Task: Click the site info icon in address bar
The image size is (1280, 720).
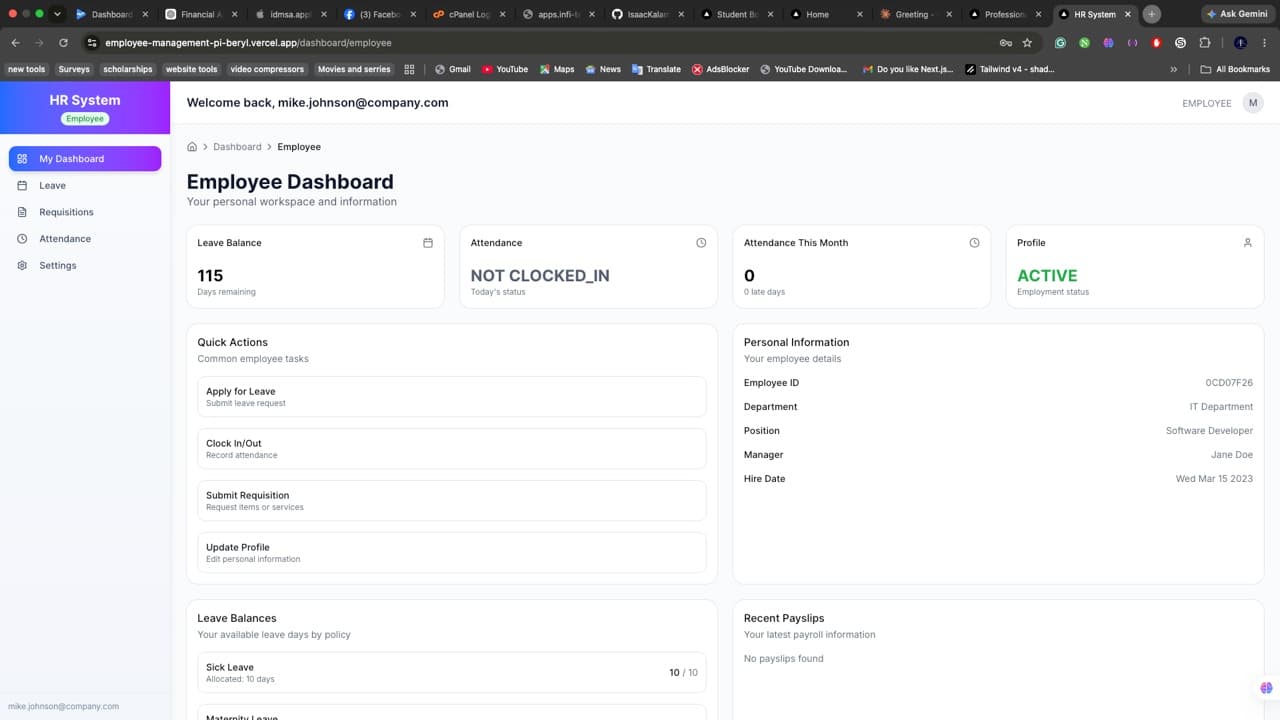Action: coord(92,43)
